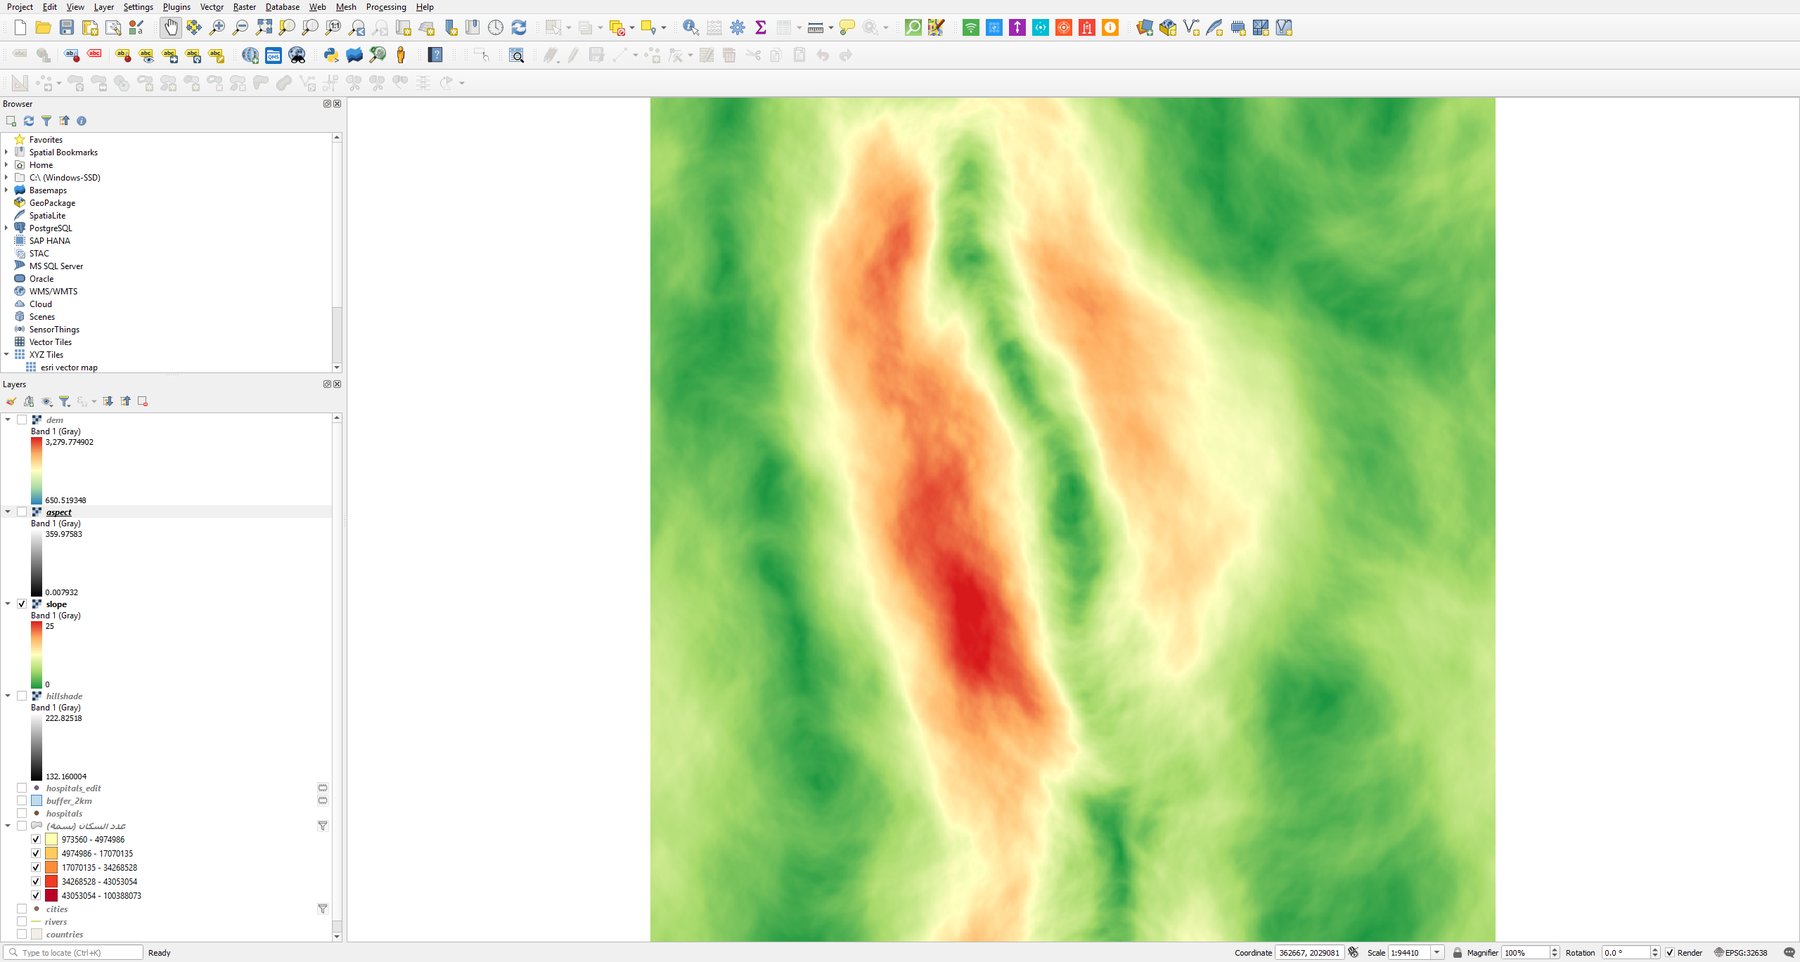Click the Refresh icon in Browser panel

tap(29, 121)
